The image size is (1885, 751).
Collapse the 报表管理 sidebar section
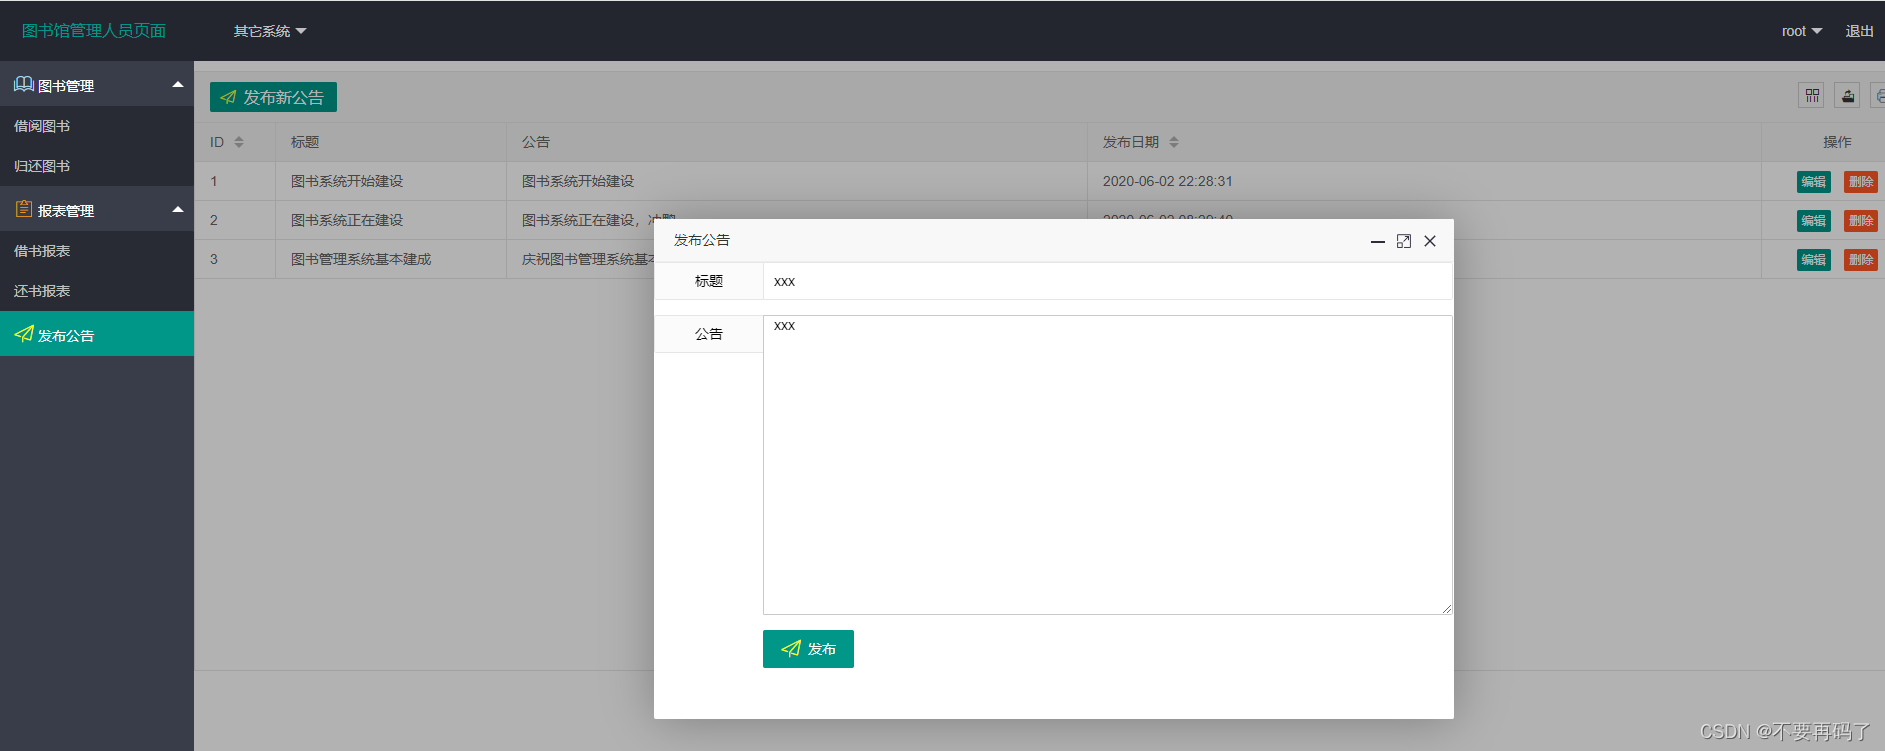[x=178, y=210]
